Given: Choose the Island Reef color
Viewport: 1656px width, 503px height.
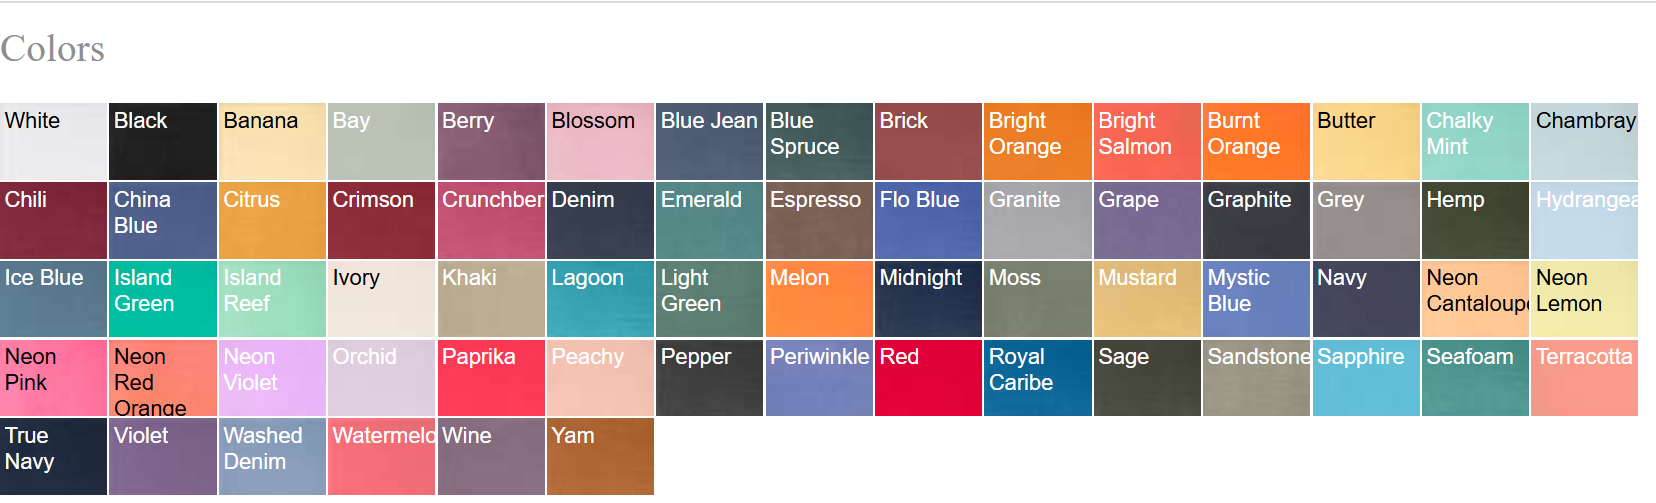Looking at the screenshot, I should coord(272,298).
